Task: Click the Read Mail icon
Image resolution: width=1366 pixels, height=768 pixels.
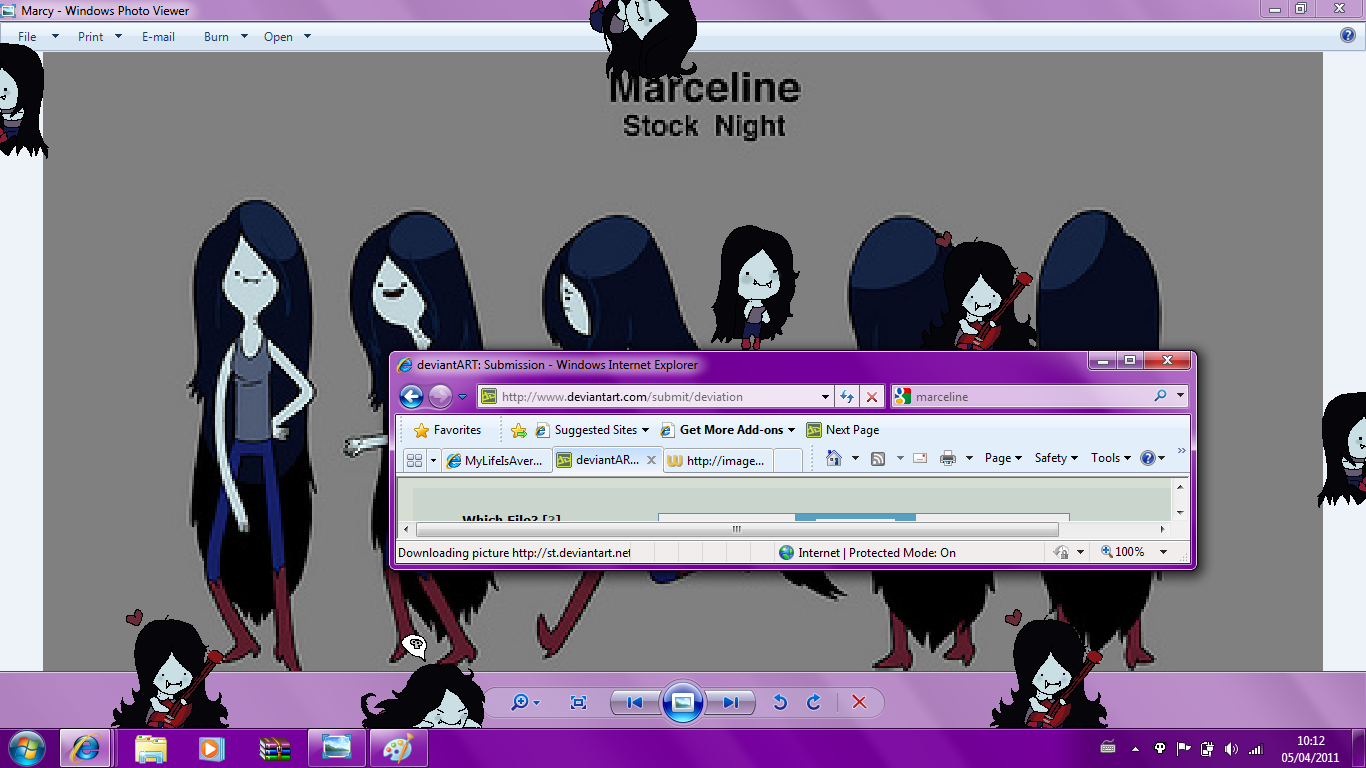Action: (x=920, y=458)
